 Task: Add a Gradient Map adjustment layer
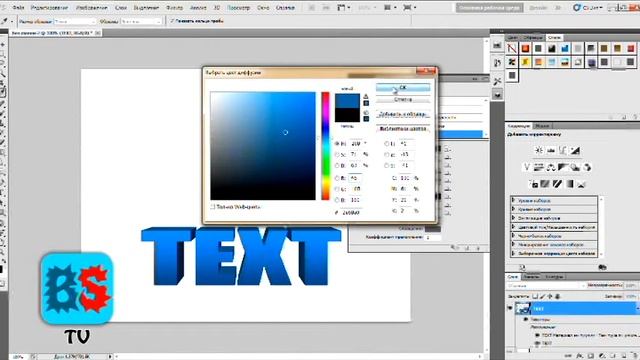tap(569, 184)
